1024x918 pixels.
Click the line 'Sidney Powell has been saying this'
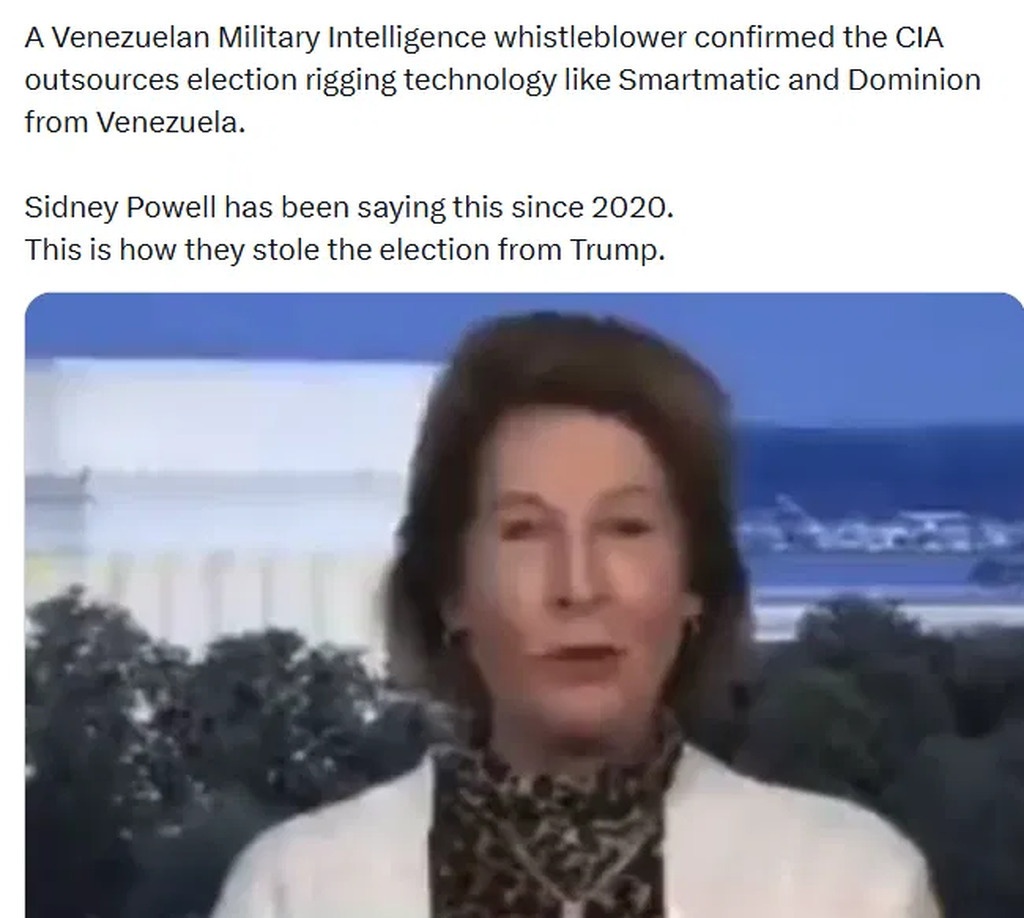349,208
